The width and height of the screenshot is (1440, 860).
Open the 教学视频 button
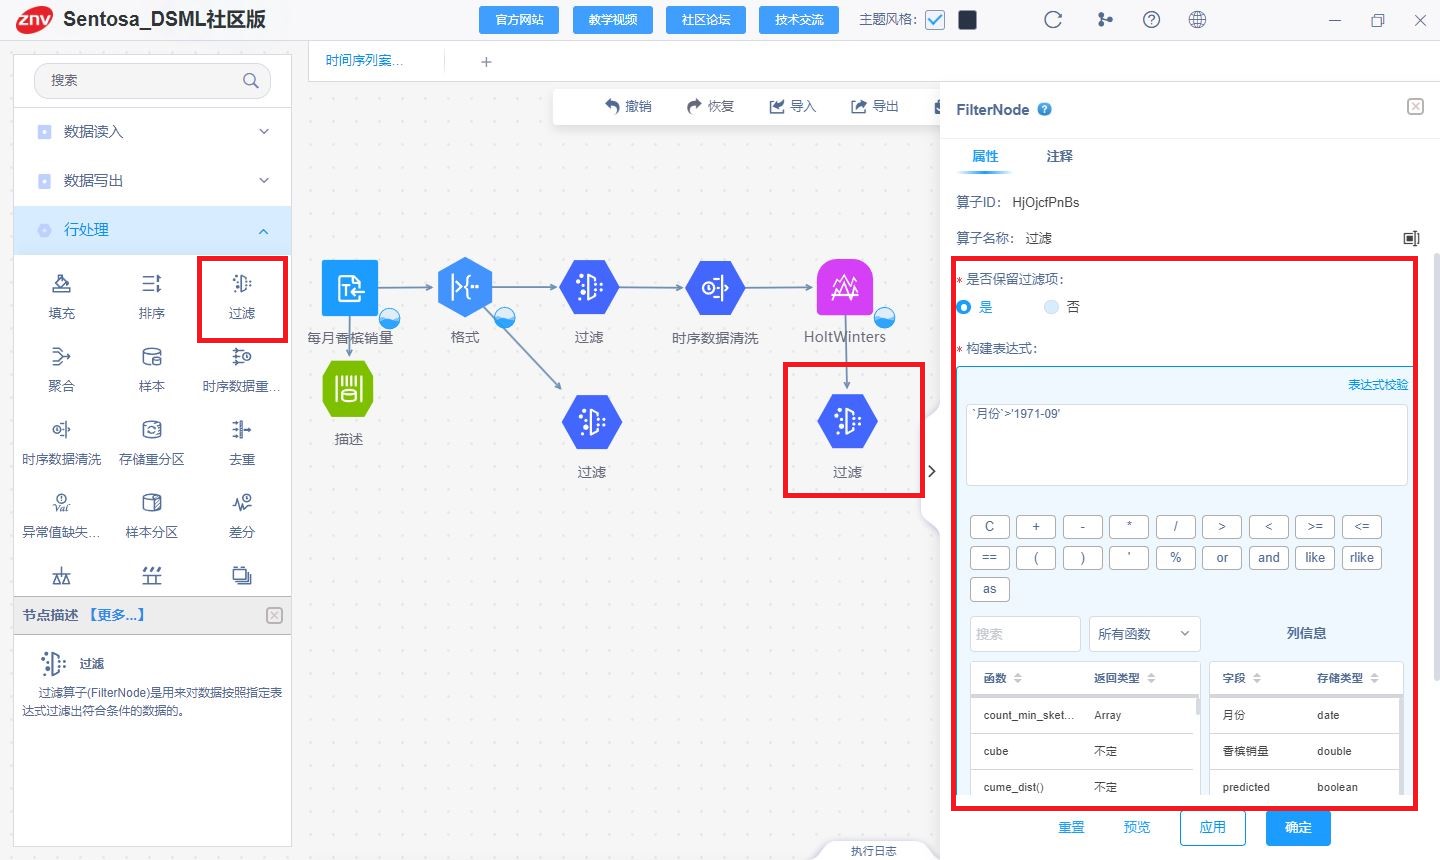(x=613, y=20)
